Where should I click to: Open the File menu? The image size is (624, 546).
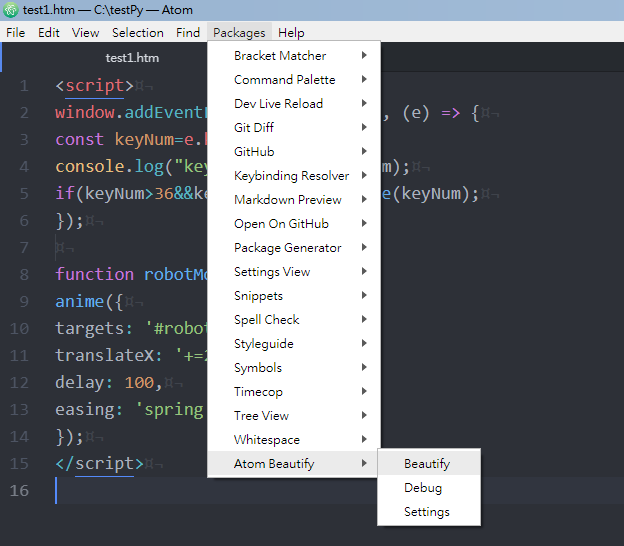click(x=16, y=33)
